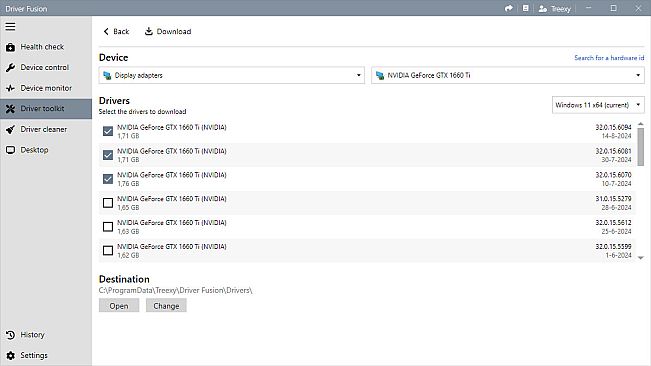Screen dimensions: 651x366
Task: Click the Treexy user account icon
Action: tap(543, 9)
